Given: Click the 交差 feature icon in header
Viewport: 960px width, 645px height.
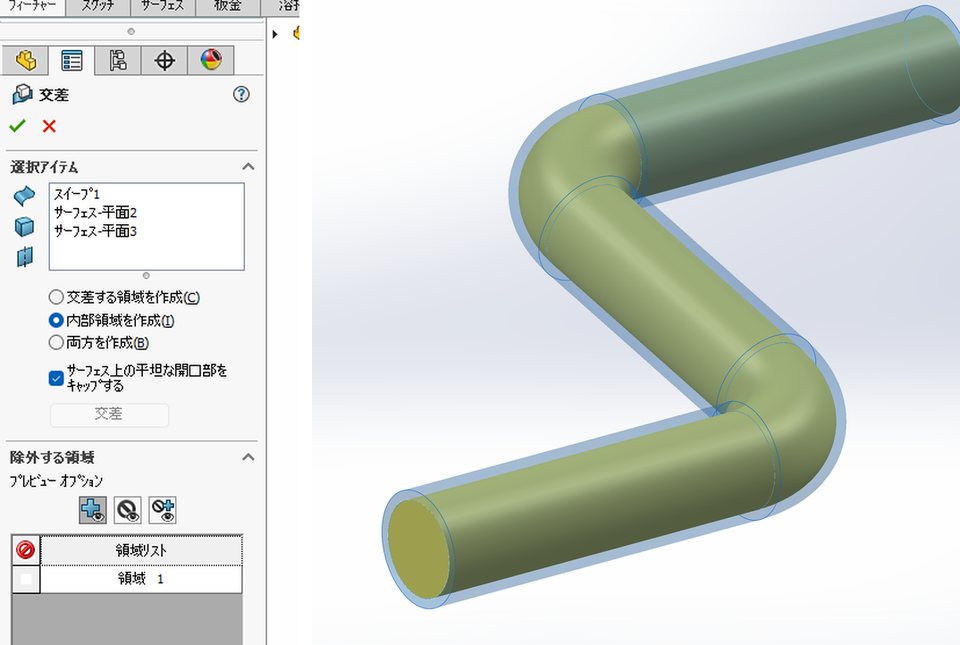Looking at the screenshot, I should (x=23, y=94).
